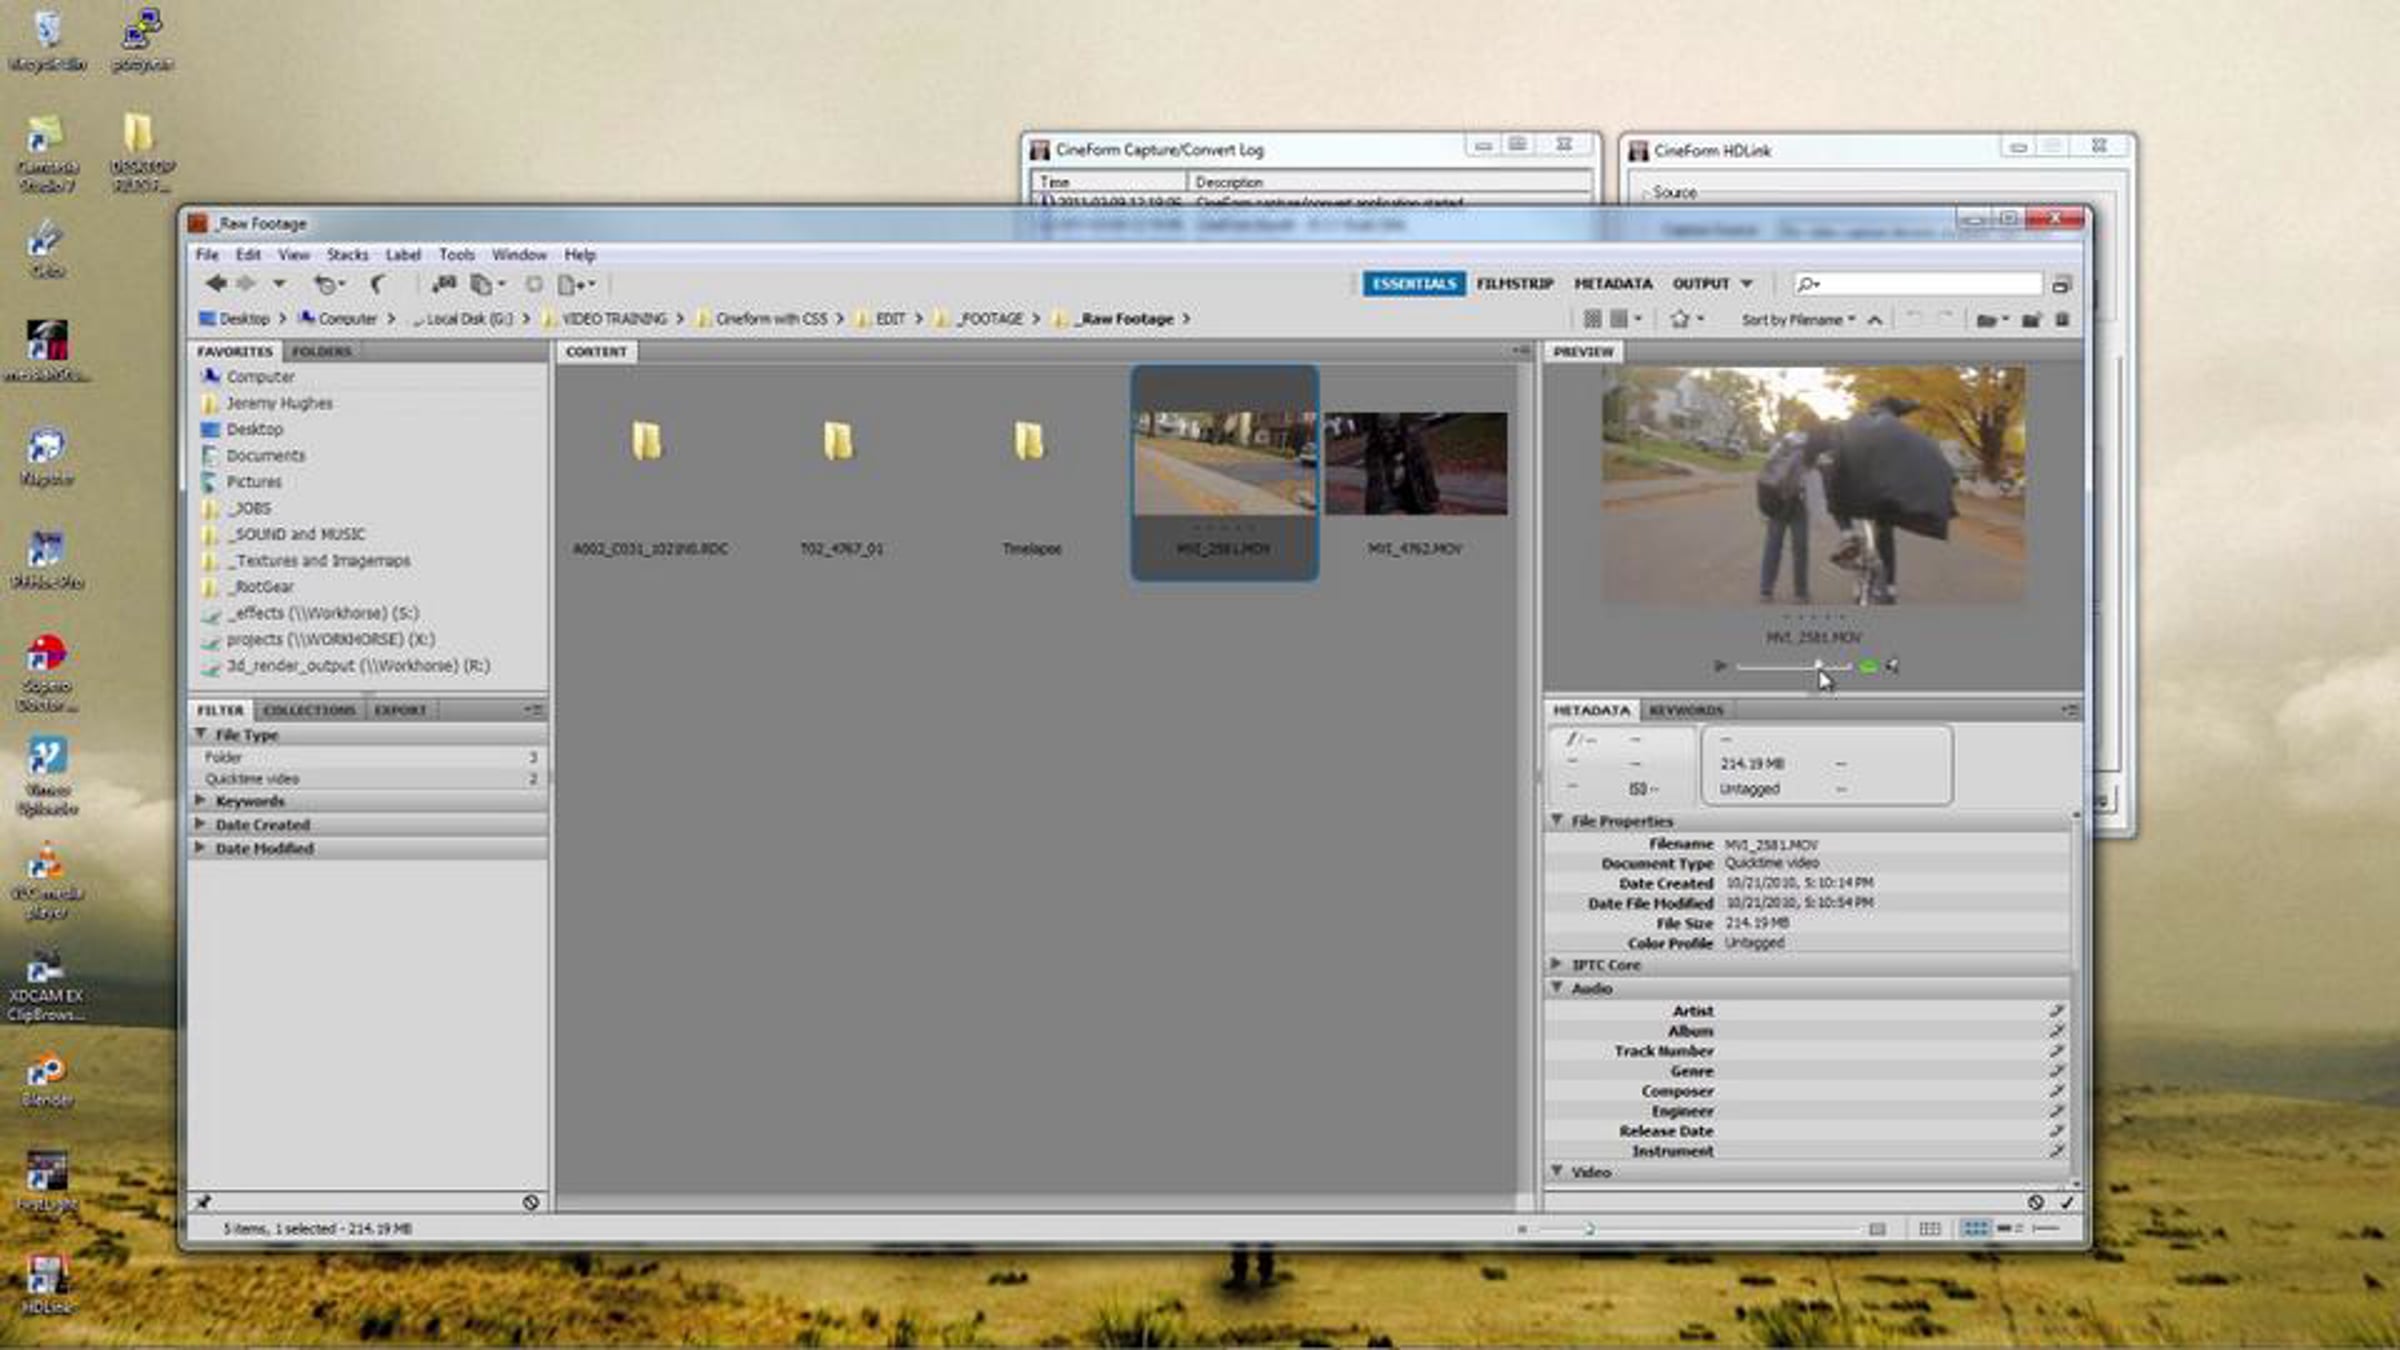Image resolution: width=2400 pixels, height=1350 pixels.
Task: Click the back navigation arrow
Action: tap(215, 284)
